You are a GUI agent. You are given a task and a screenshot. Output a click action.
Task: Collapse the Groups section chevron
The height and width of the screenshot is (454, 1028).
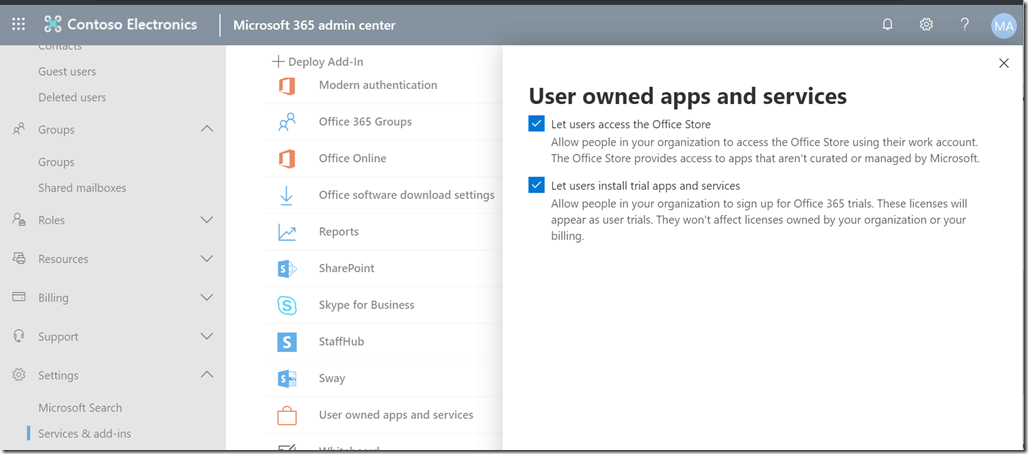tap(207, 129)
